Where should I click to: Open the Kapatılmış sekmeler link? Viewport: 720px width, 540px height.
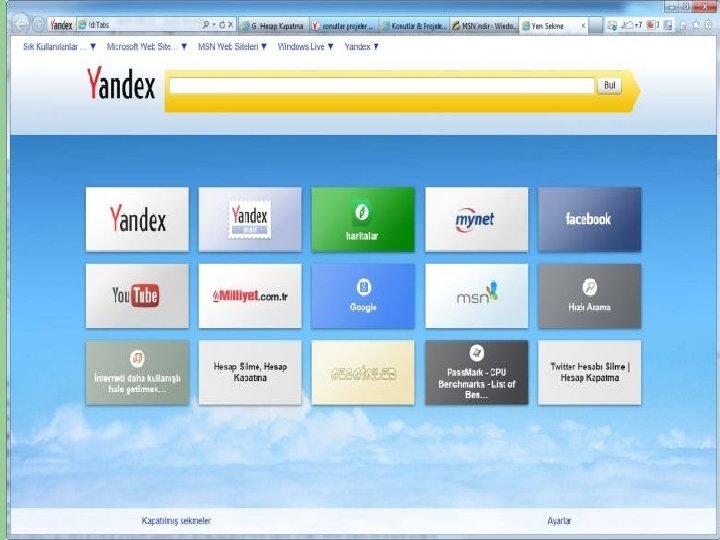pos(176,521)
